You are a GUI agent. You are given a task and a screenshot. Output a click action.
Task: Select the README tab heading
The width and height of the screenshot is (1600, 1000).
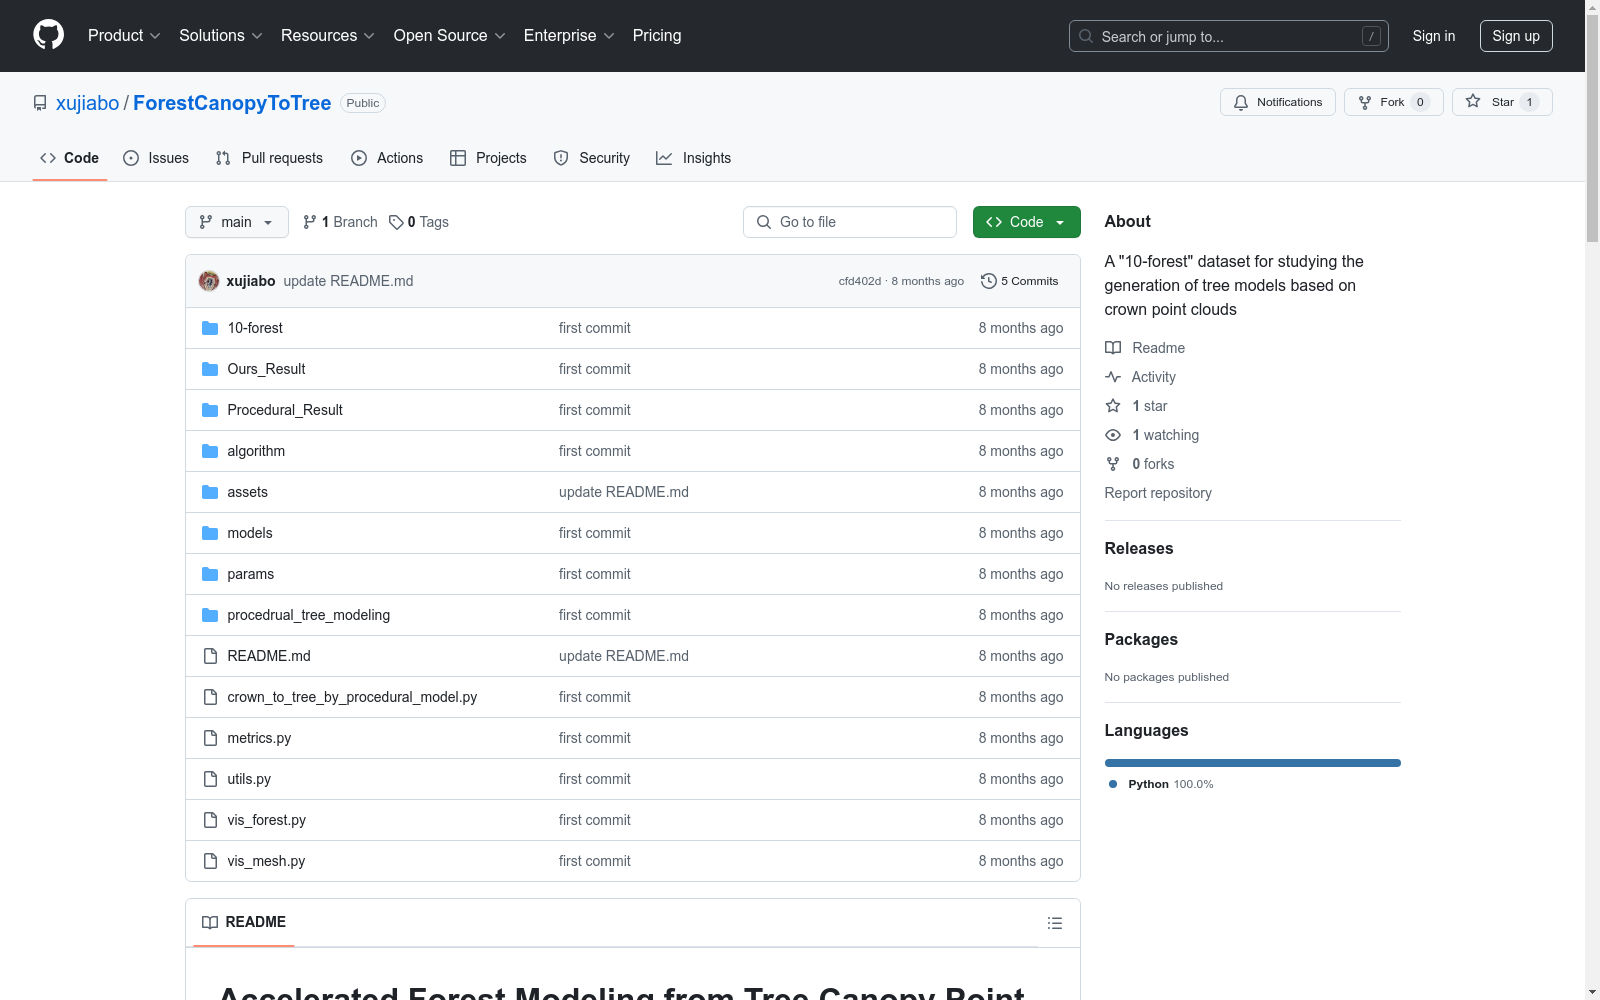[x=244, y=922]
